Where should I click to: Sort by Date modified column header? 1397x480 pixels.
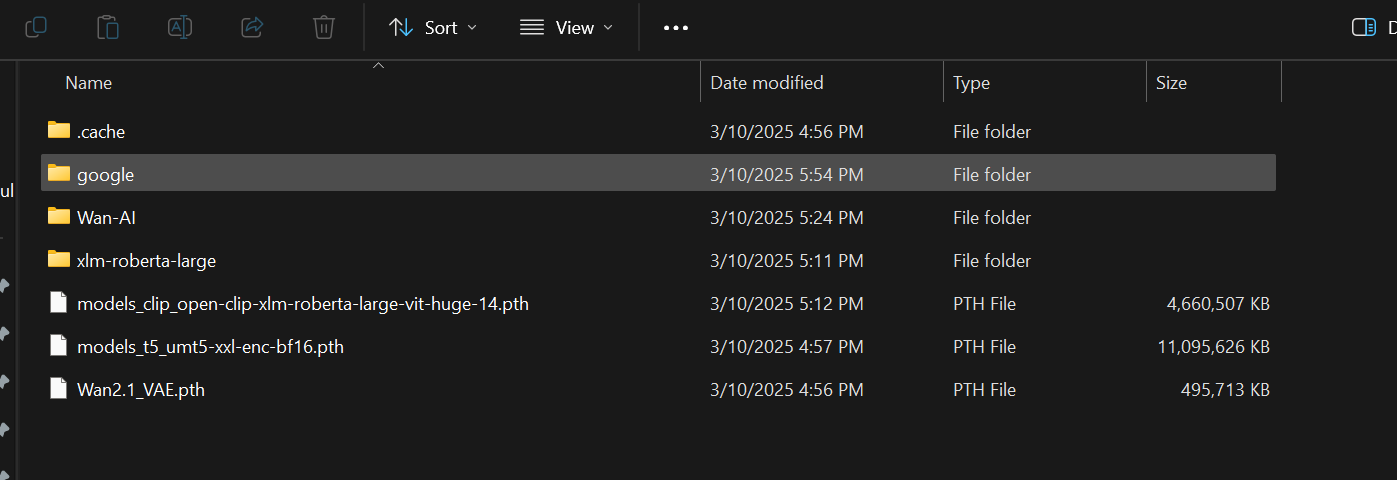tap(767, 83)
